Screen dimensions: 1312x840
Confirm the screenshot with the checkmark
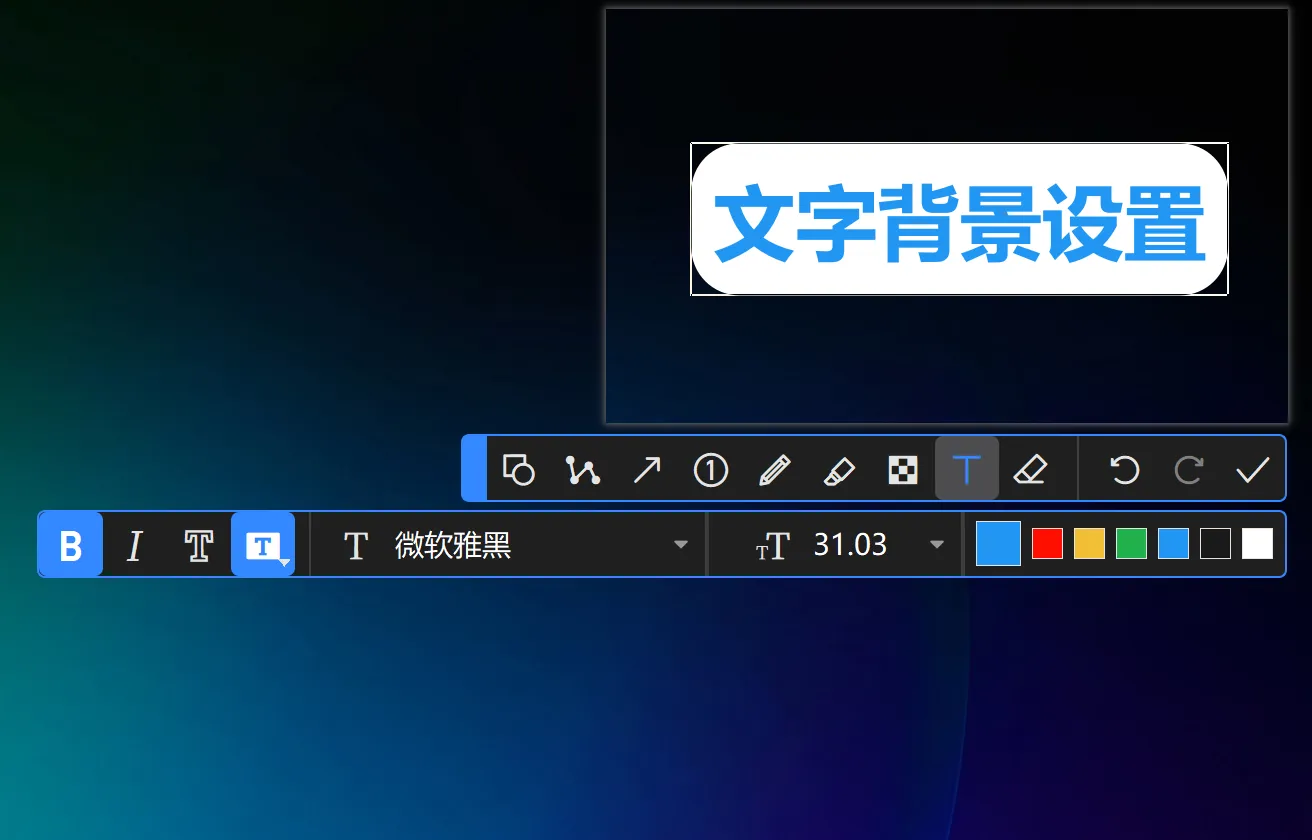coord(1253,469)
